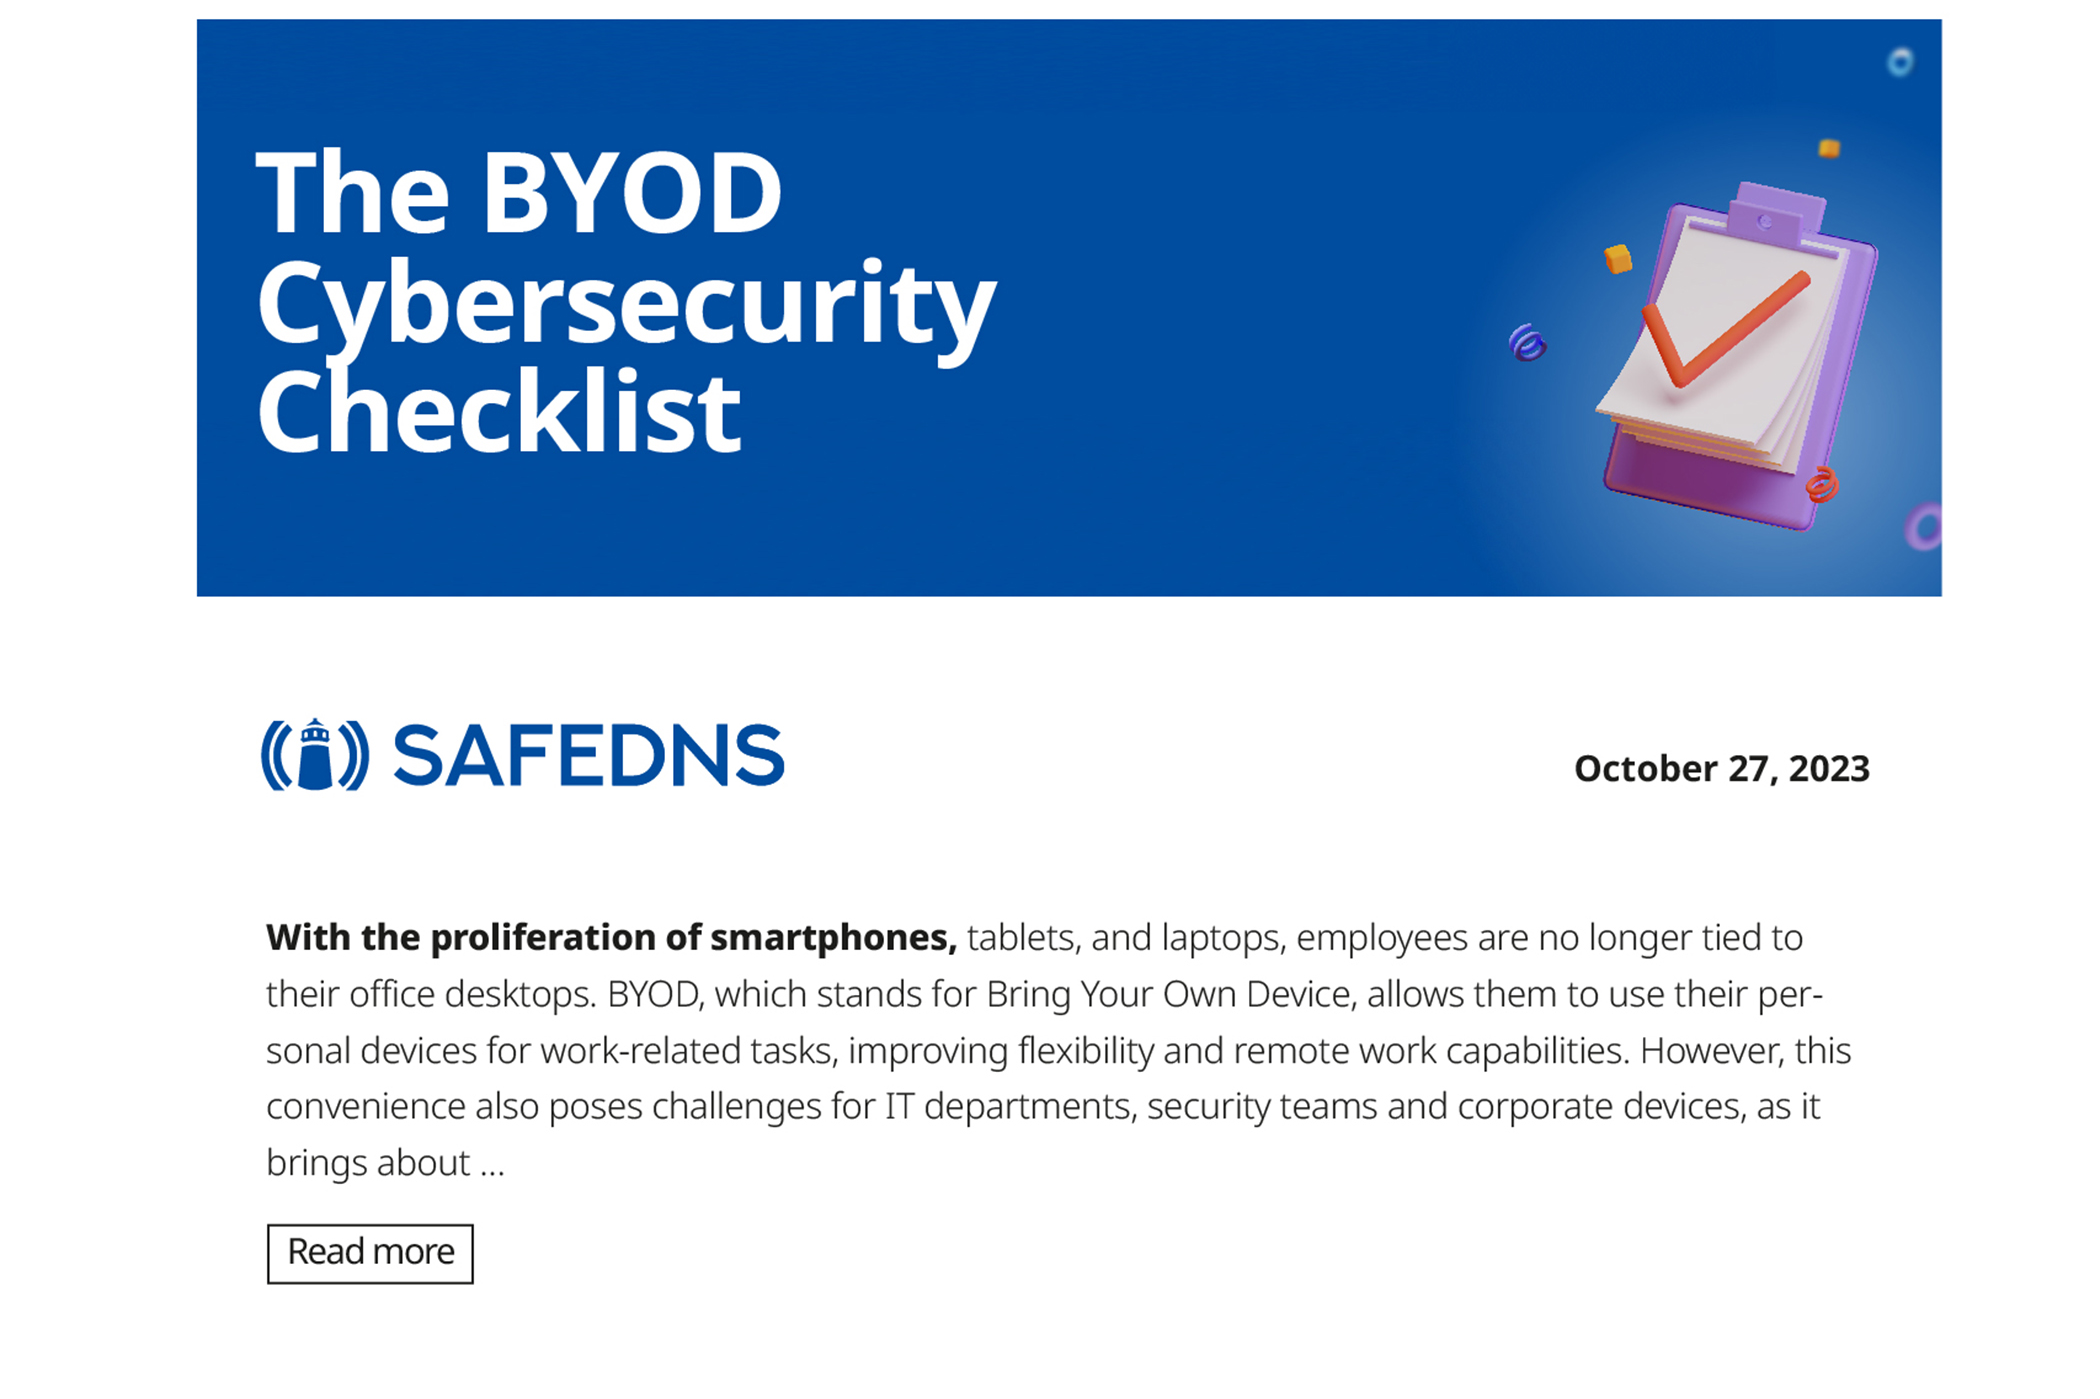Click the small orange square above the clipboard

pos(1829,149)
